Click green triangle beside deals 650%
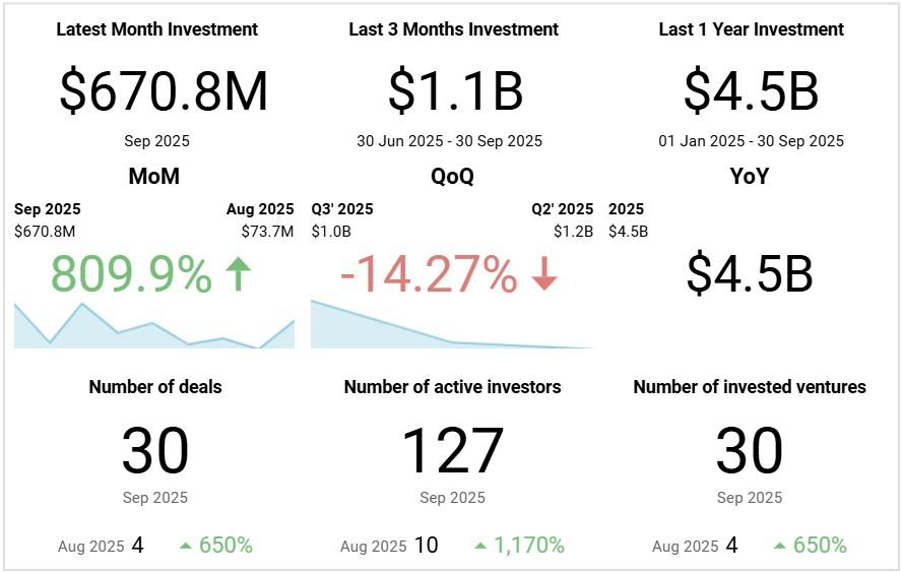902x572 pixels. click(x=185, y=545)
